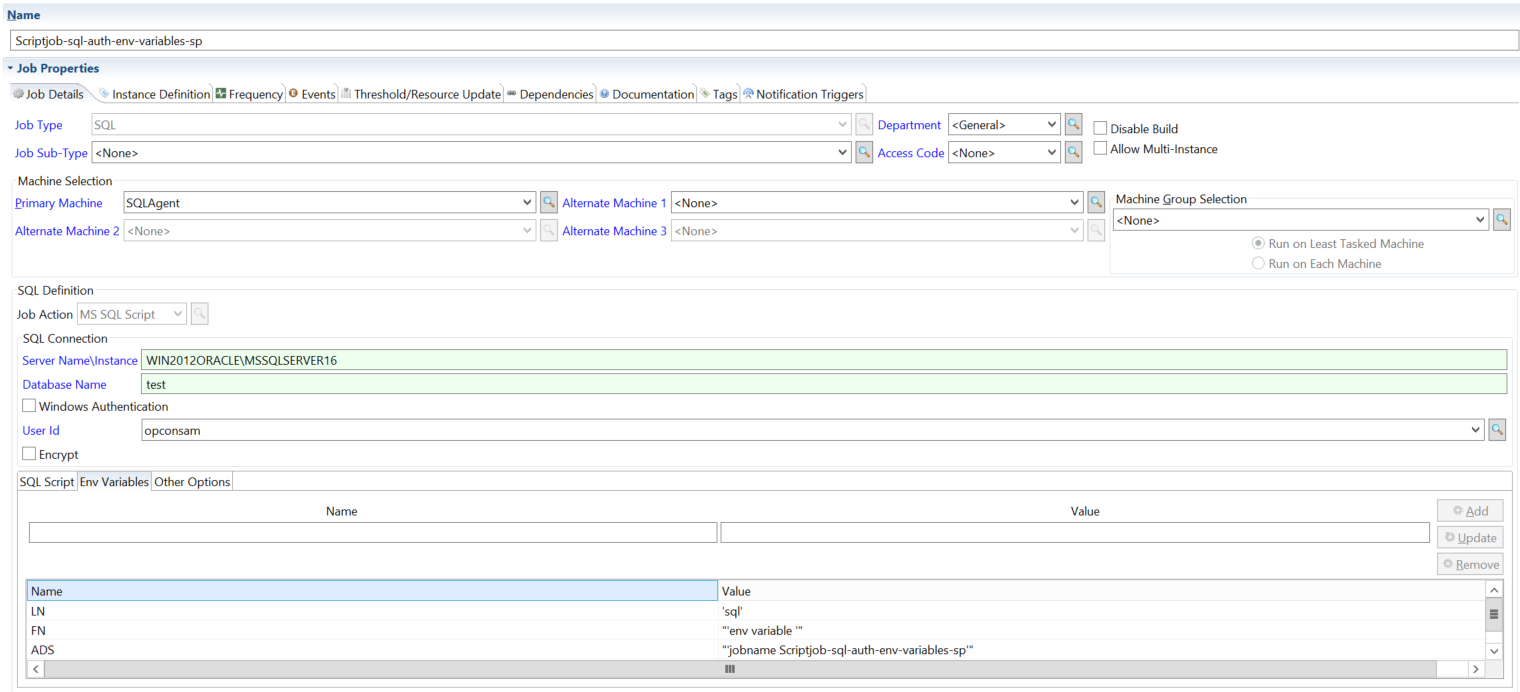Click the Update button
The image size is (1520, 692).
tap(1469, 538)
